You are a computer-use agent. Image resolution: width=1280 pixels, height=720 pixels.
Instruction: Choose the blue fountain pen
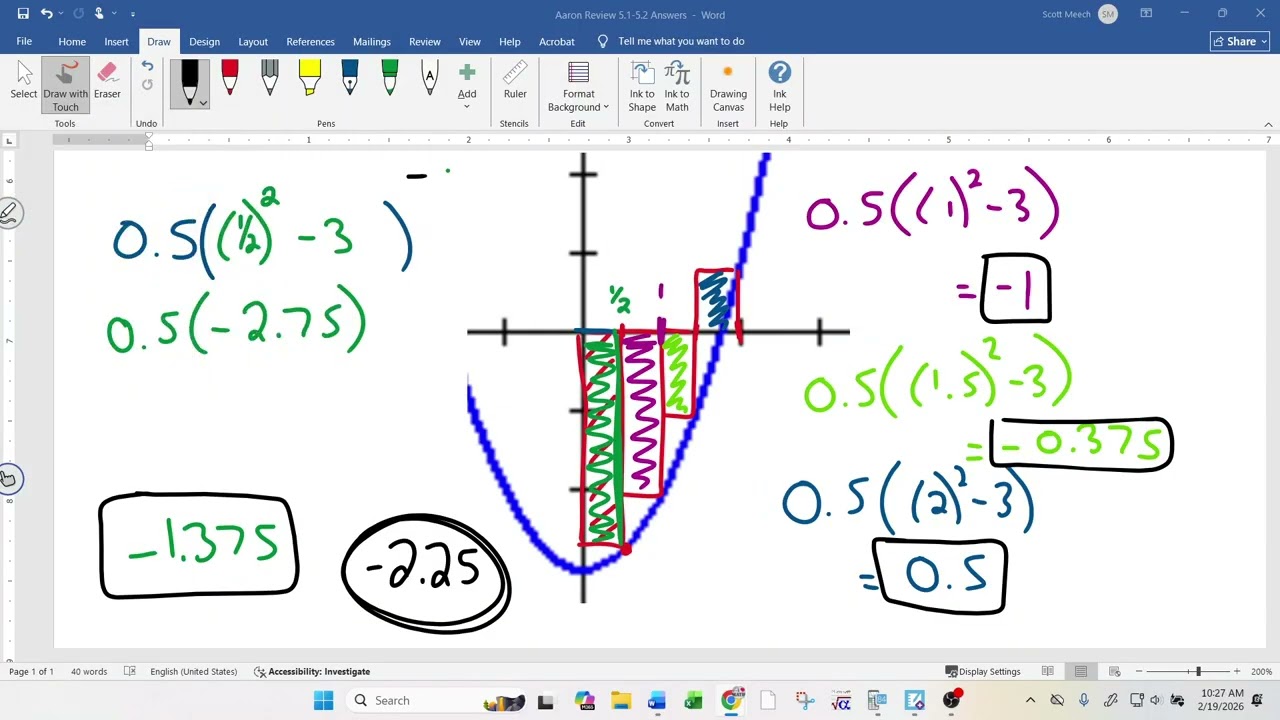point(350,79)
